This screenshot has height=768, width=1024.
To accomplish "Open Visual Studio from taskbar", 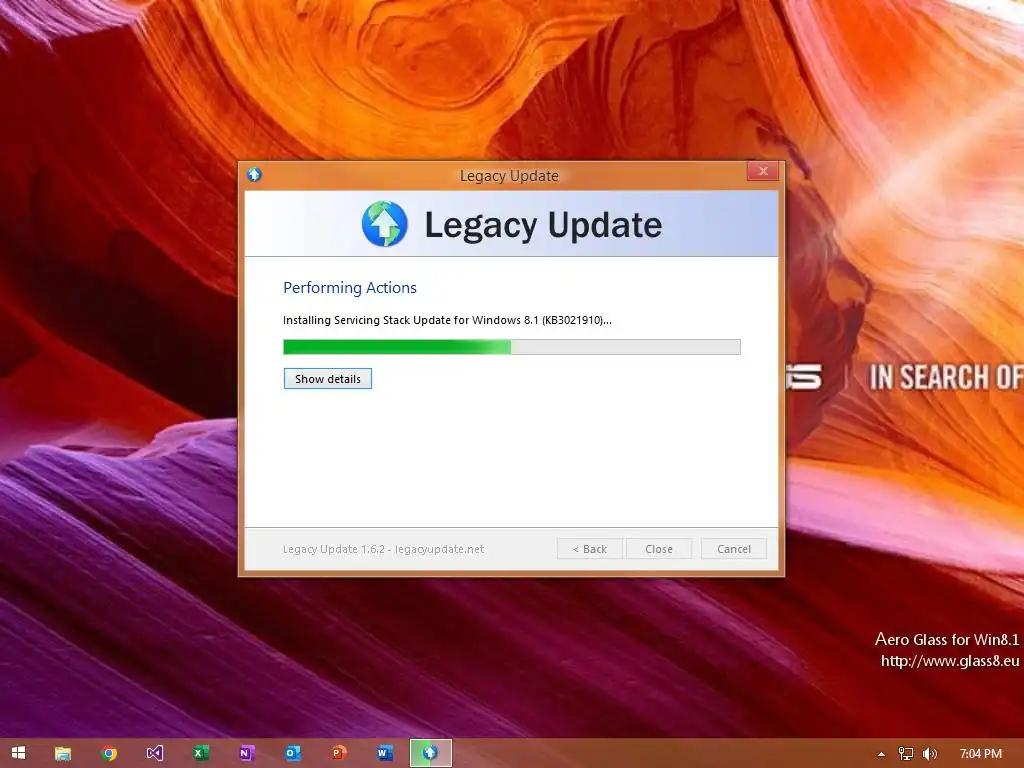I will pyautogui.click(x=155, y=753).
